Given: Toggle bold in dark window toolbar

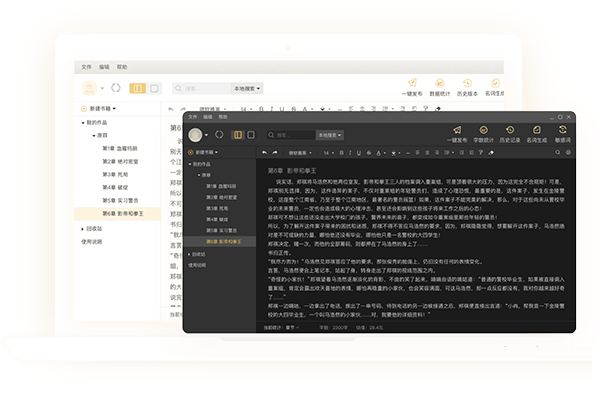Looking at the screenshot, I should pyautogui.click(x=341, y=153).
